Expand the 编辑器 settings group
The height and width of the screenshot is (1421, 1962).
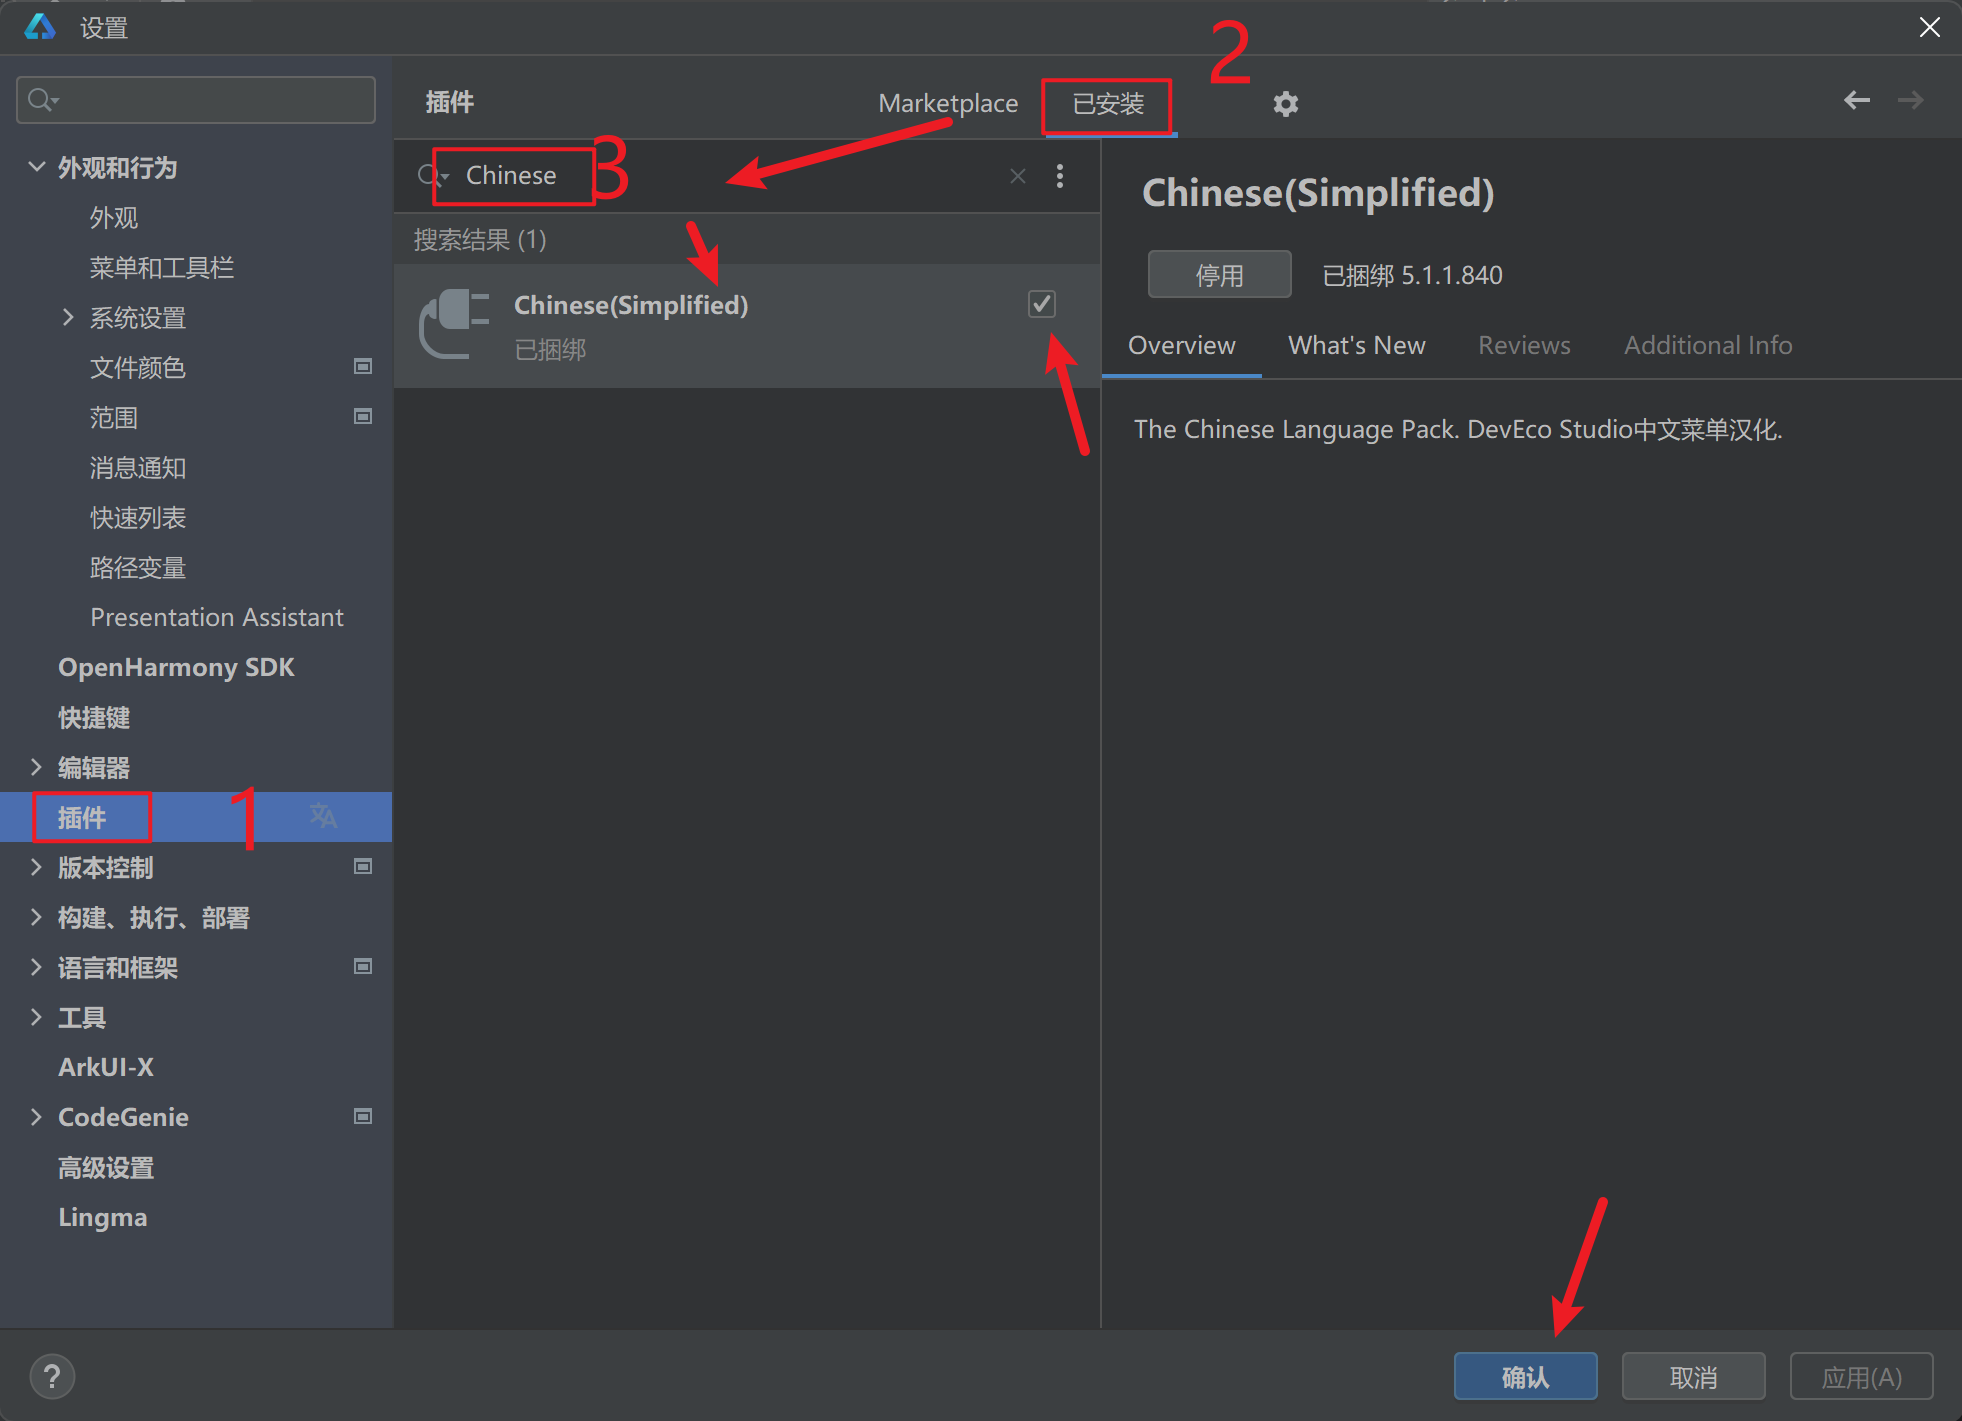click(x=37, y=767)
